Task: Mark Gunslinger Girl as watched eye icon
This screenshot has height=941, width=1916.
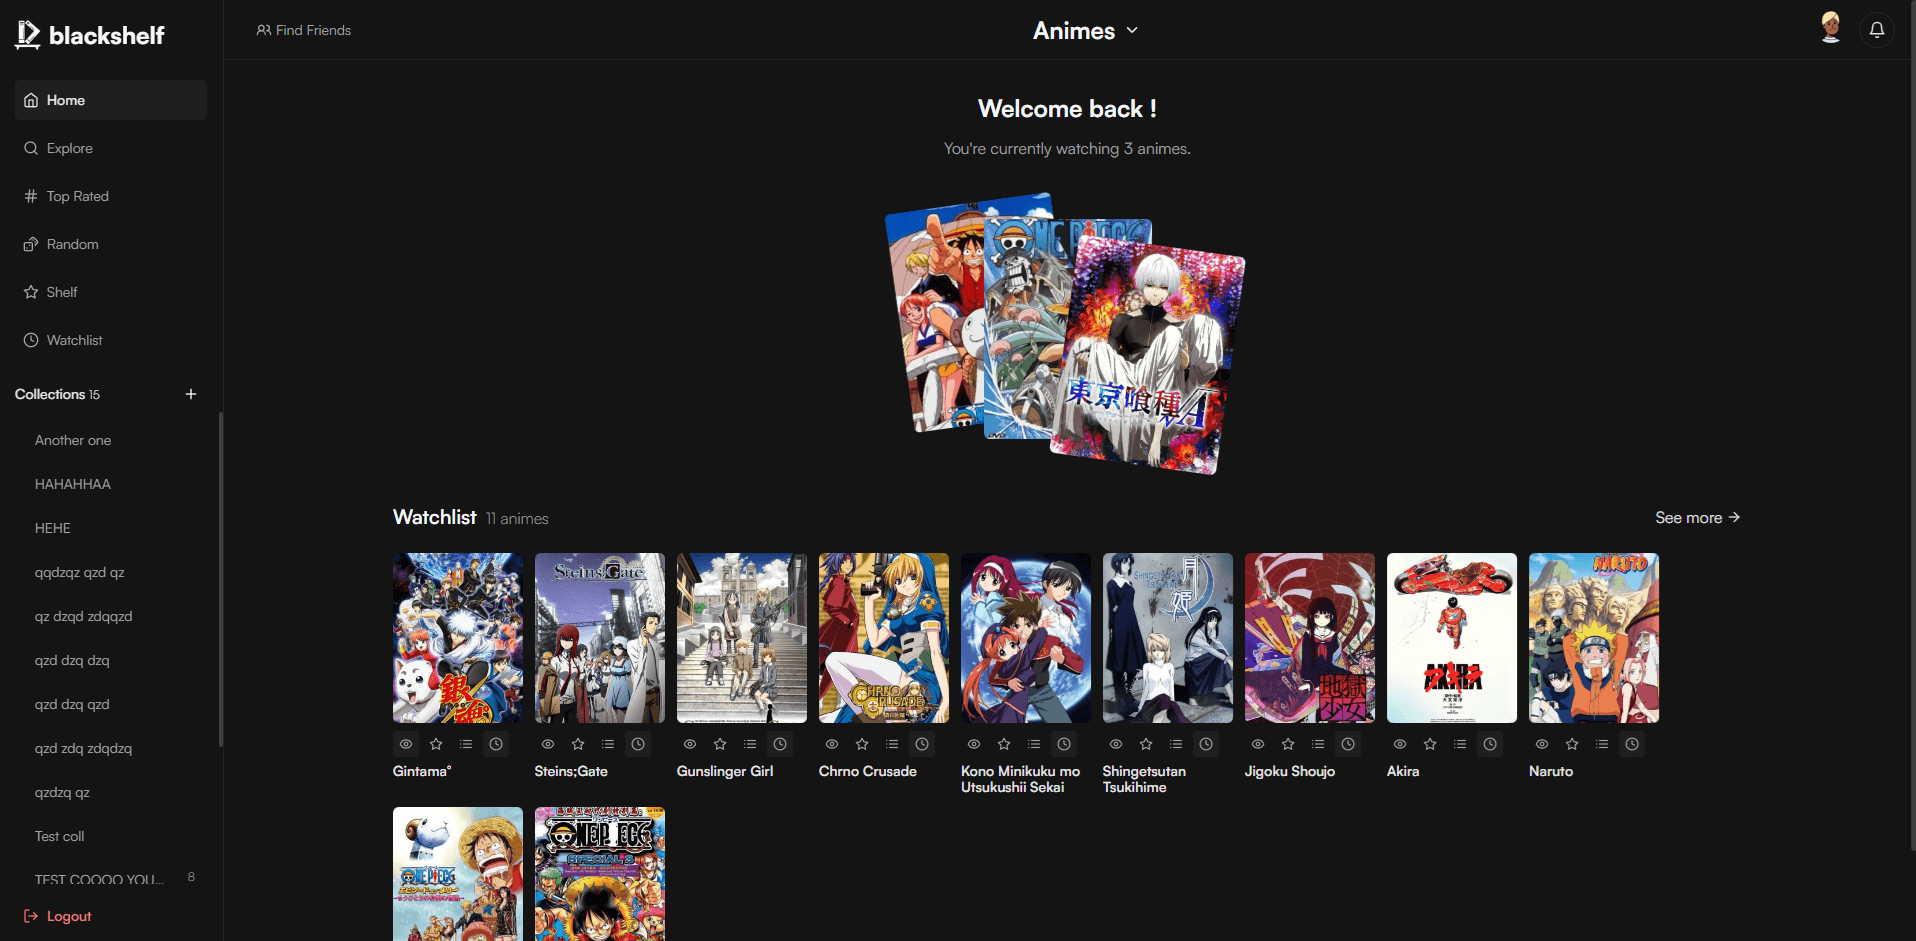Action: click(x=690, y=744)
